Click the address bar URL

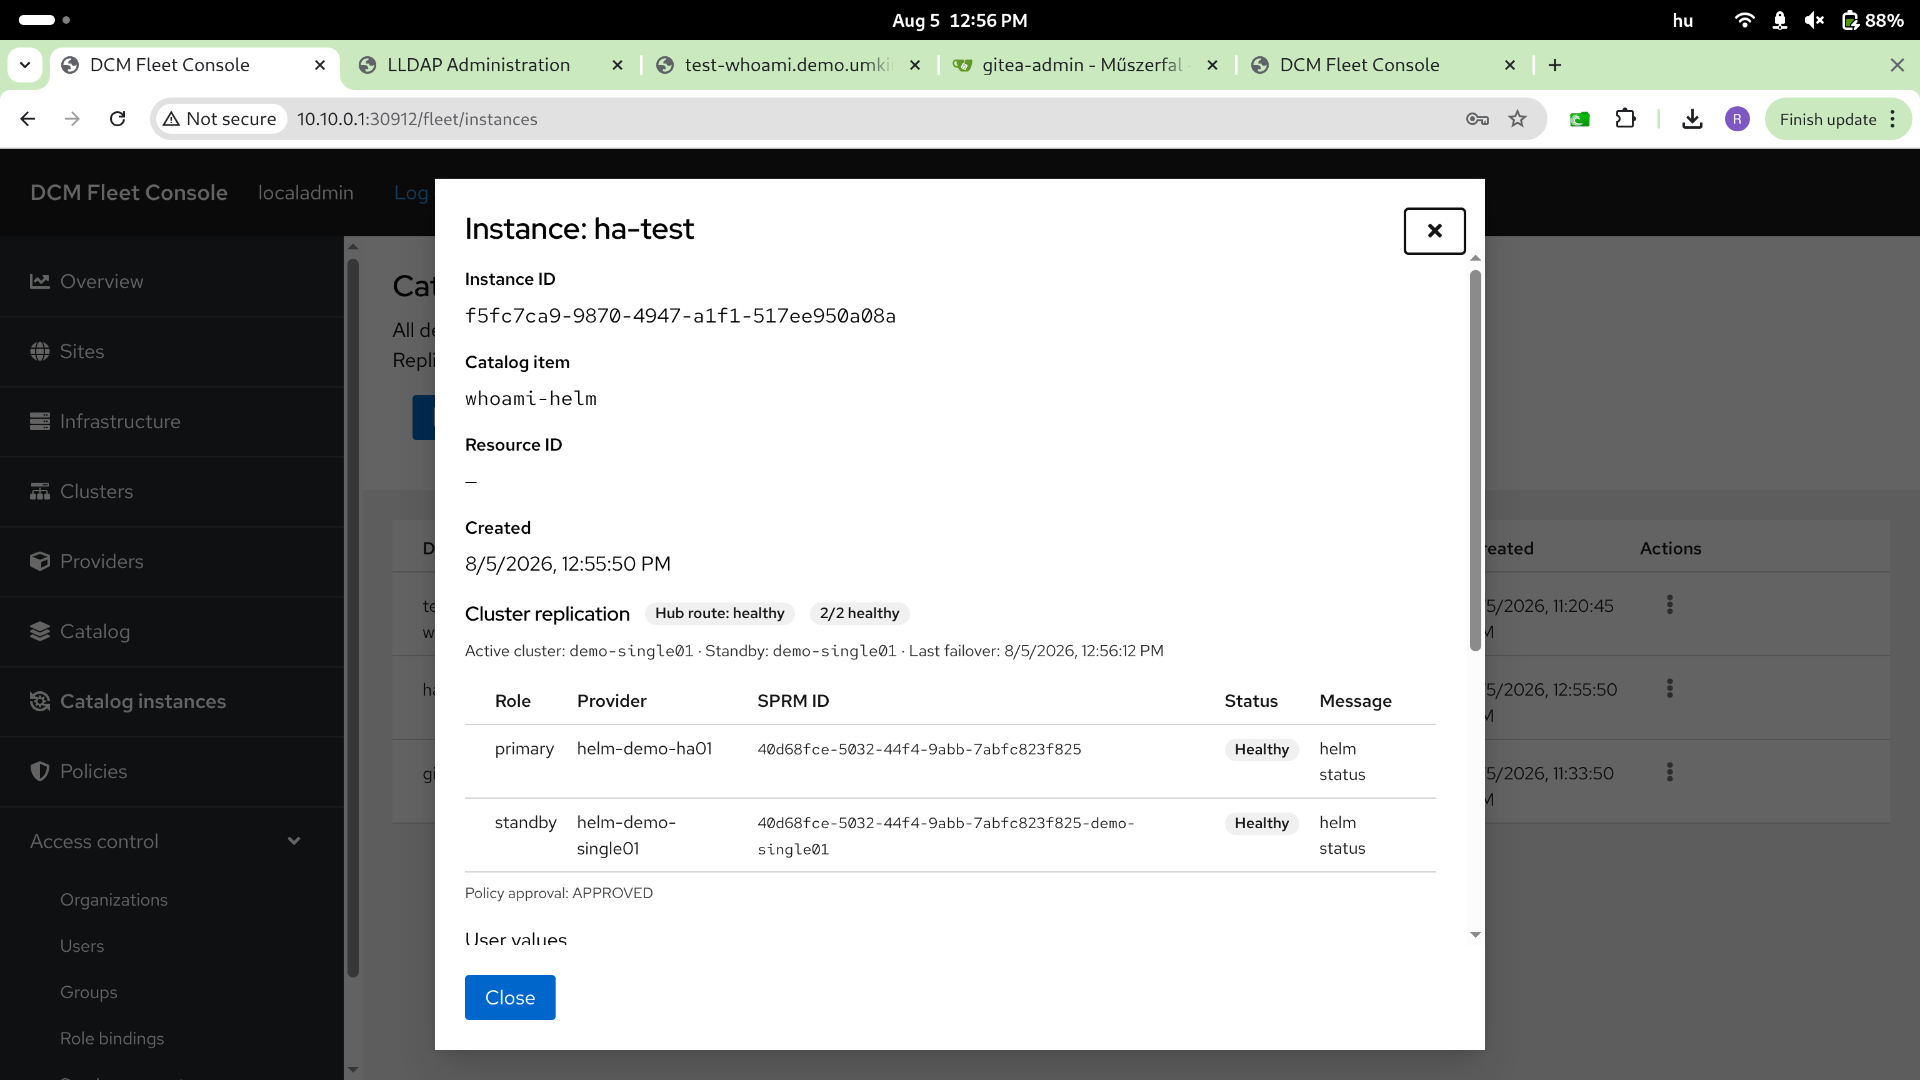[x=417, y=119]
